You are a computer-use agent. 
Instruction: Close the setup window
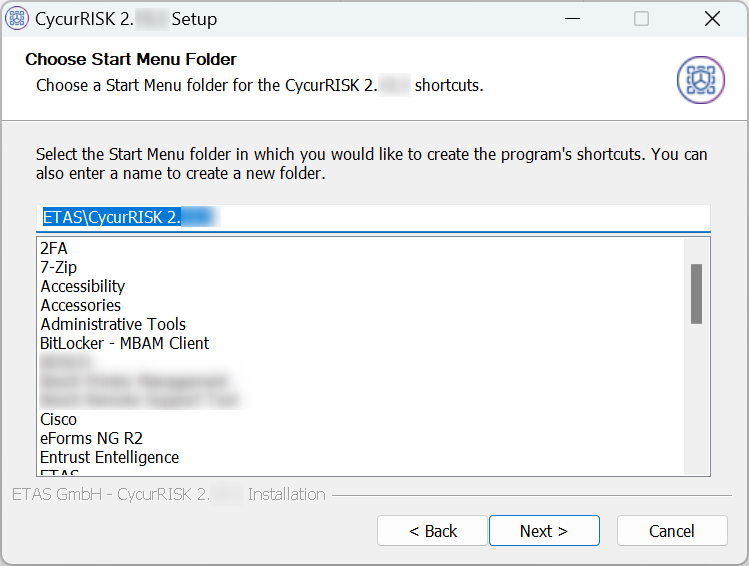point(712,18)
